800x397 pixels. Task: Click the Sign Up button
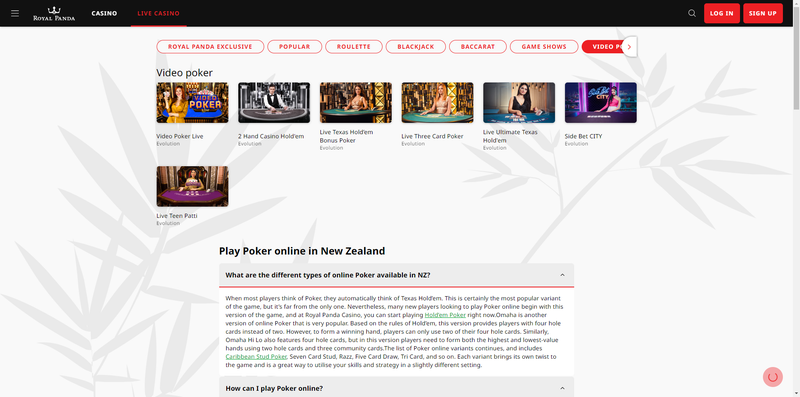coord(763,13)
